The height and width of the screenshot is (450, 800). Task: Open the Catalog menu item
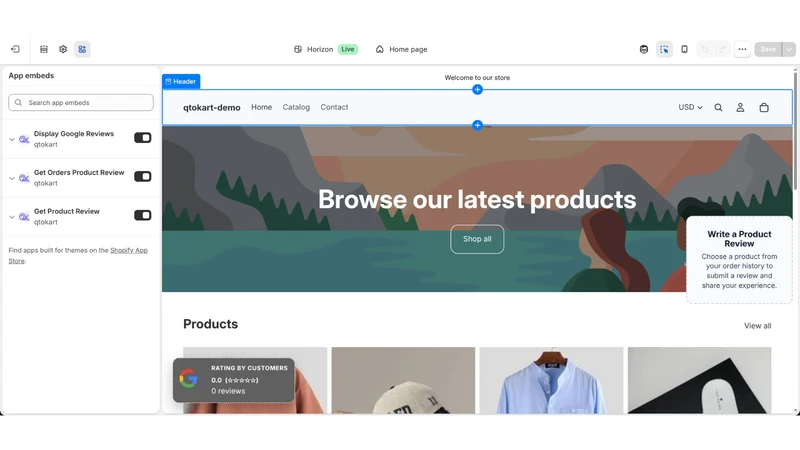296,107
